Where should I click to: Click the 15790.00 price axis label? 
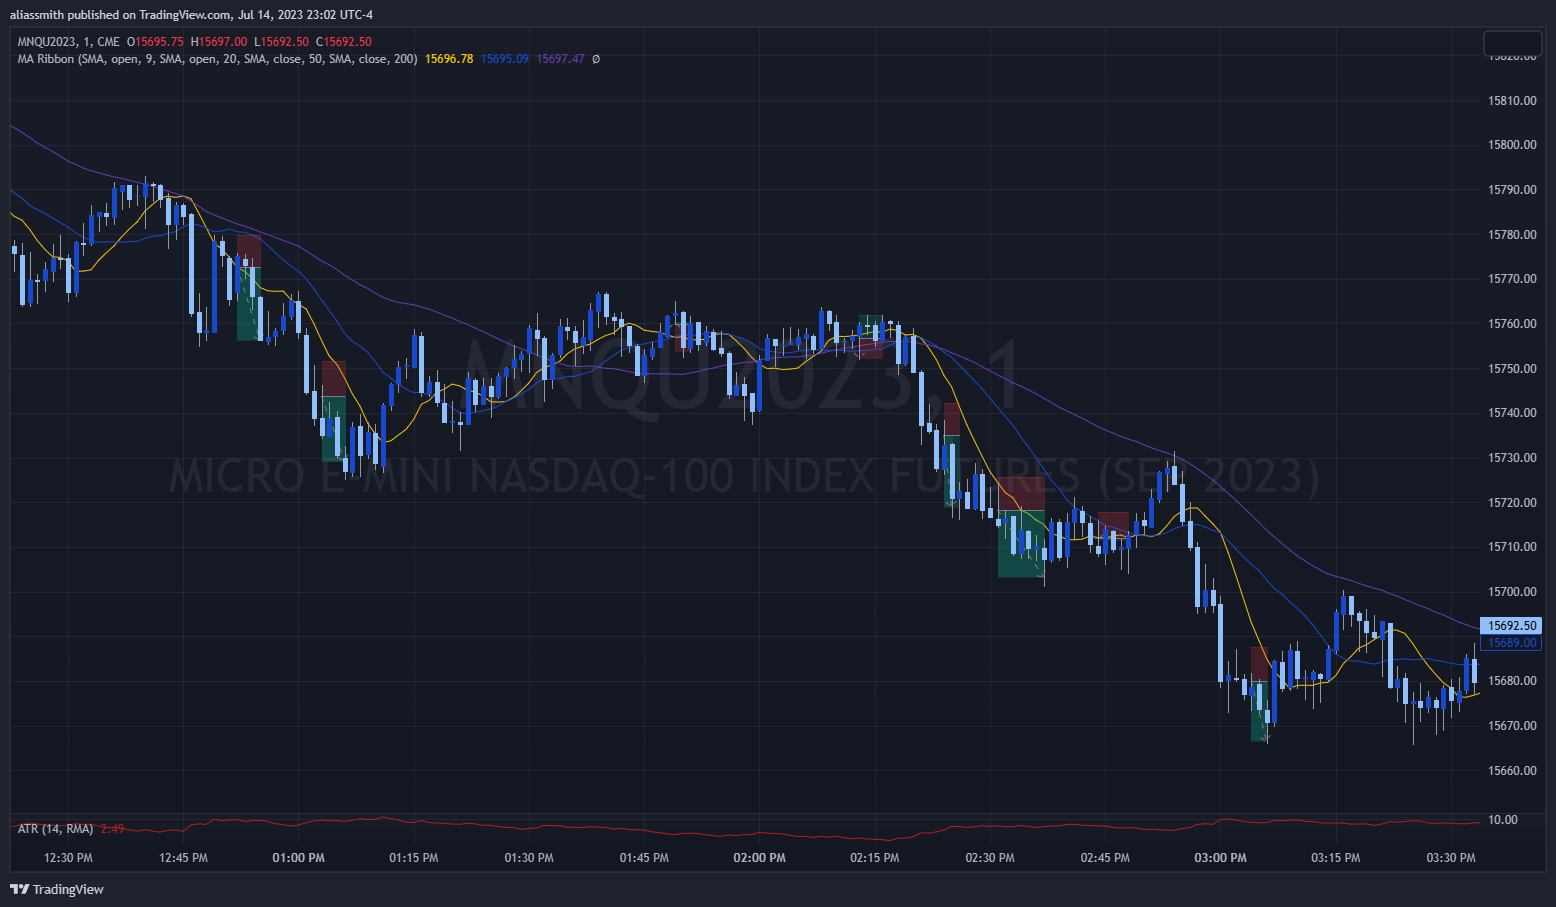pyautogui.click(x=1512, y=190)
